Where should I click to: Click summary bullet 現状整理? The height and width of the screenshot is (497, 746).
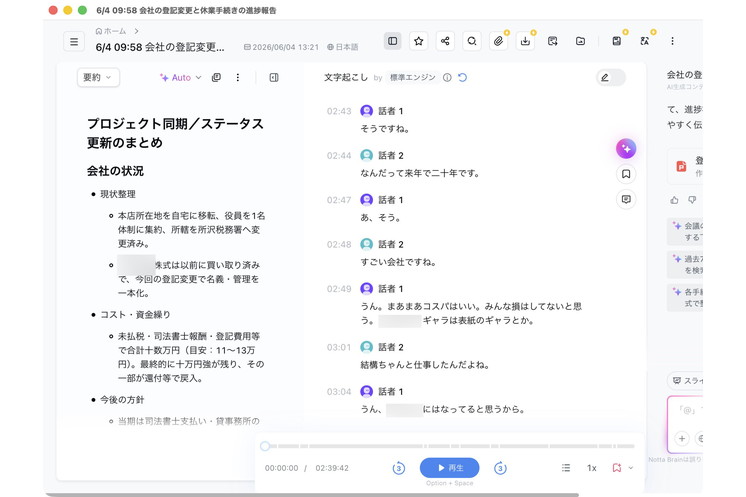pyautogui.click(x=118, y=194)
